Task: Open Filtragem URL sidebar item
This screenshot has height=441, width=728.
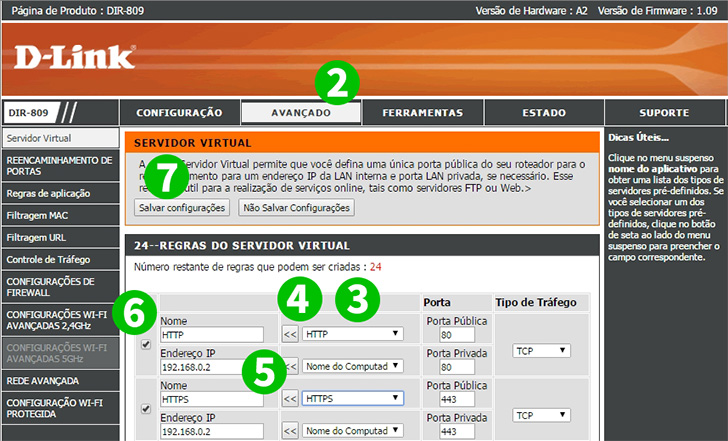Action: [x=60, y=238]
